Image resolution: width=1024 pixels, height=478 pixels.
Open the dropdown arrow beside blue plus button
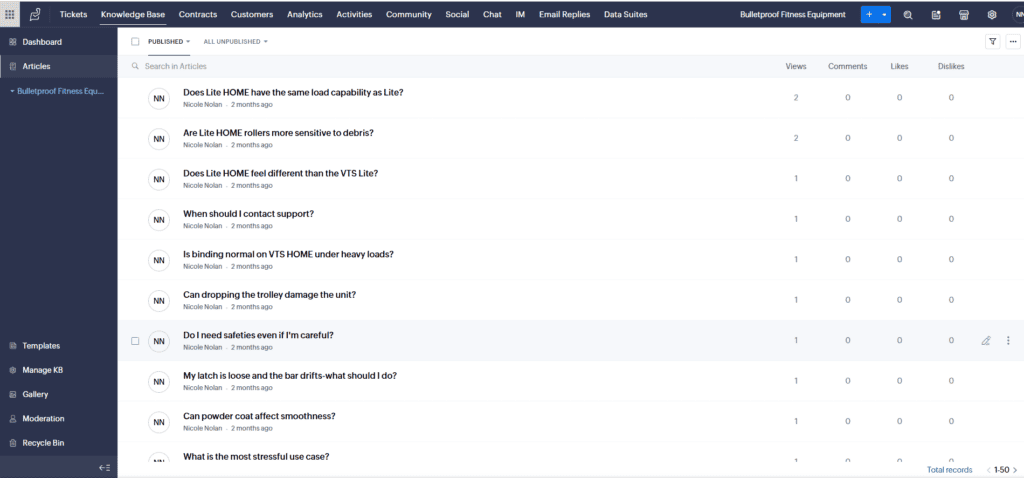tap(884, 14)
